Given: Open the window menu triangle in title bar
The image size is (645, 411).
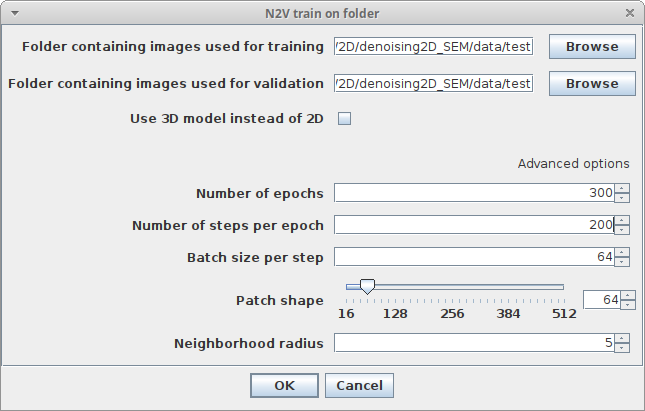Looking at the screenshot, I should pos(15,14).
